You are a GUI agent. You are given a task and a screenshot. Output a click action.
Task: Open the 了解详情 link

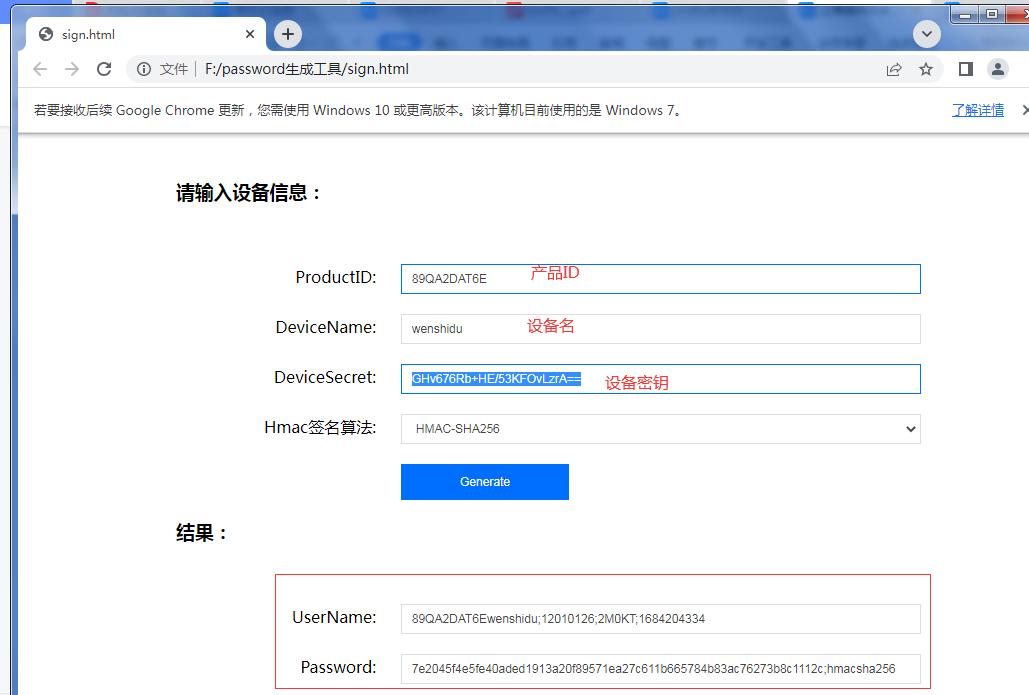(977, 110)
